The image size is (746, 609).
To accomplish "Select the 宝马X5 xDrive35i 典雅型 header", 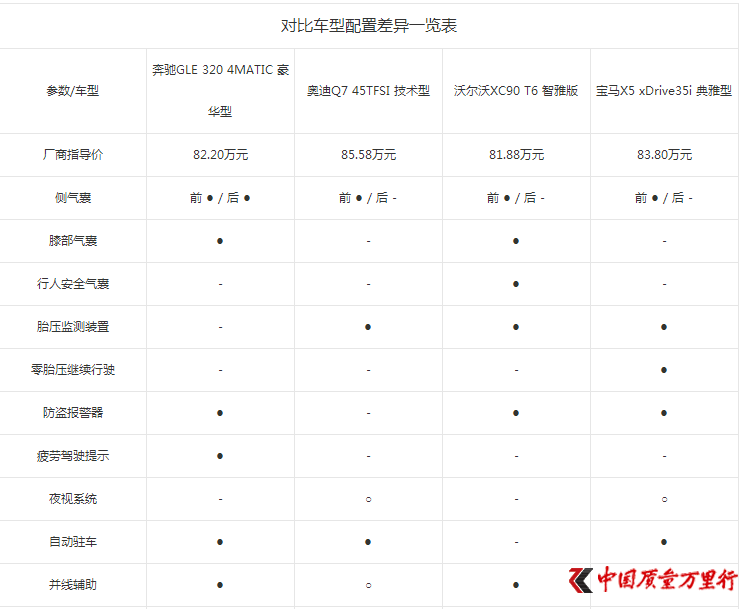I will tap(664, 91).
